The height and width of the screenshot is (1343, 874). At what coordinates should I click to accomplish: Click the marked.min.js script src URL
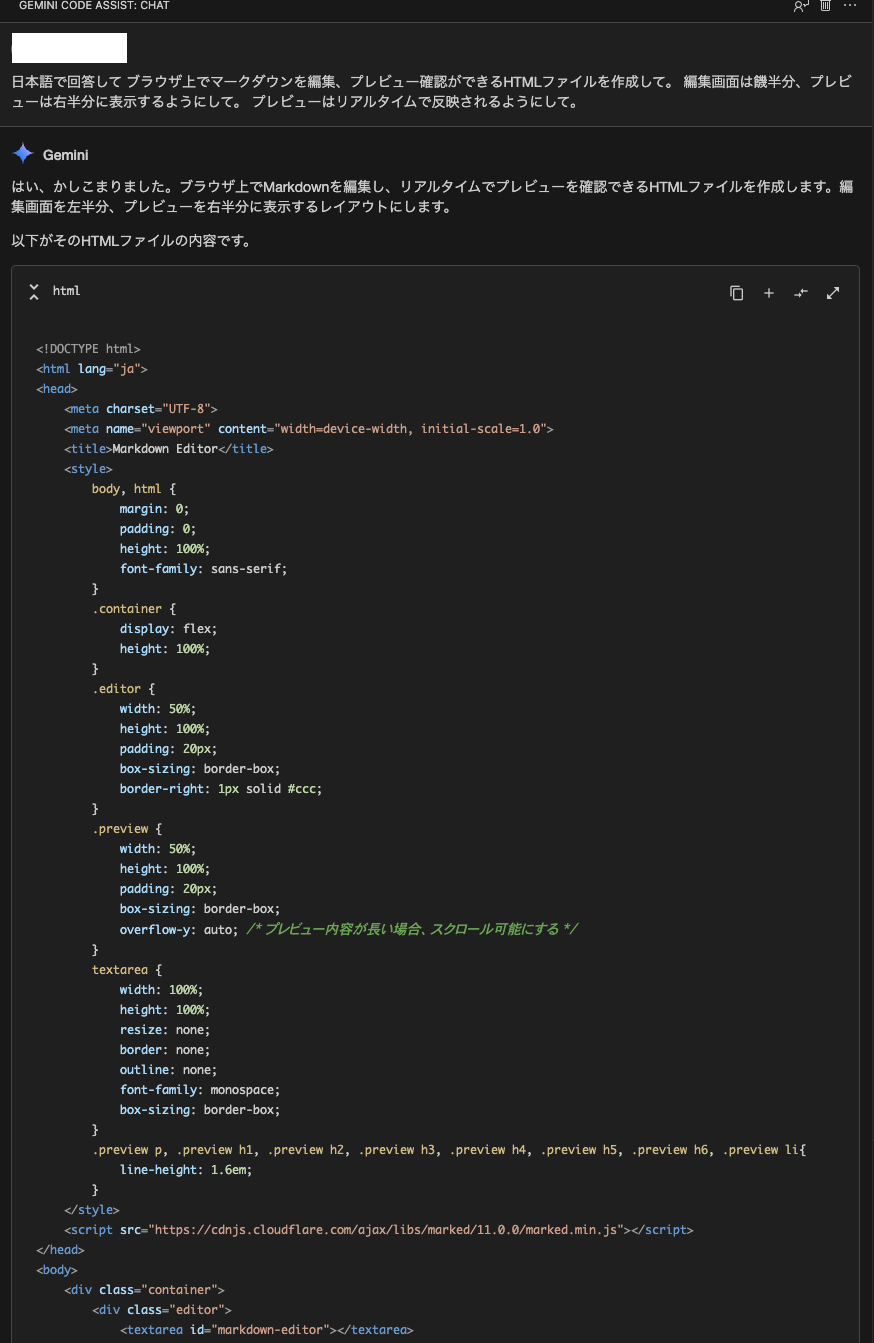click(x=389, y=1230)
